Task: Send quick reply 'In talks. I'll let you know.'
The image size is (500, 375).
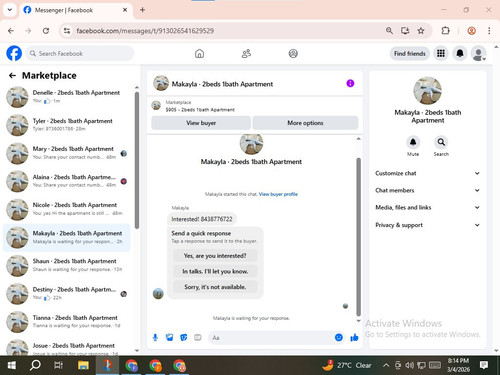Action: pos(215,271)
